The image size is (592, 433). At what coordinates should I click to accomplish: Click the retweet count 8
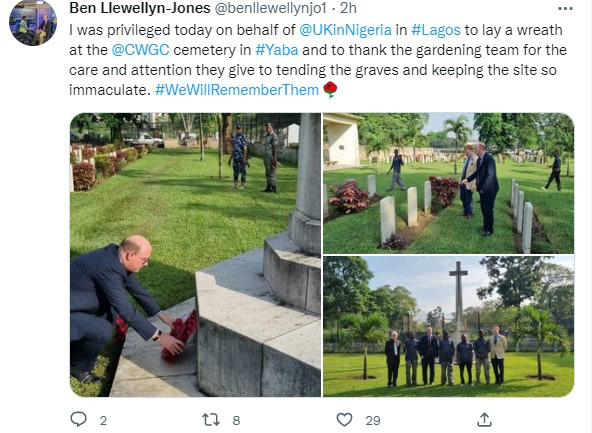pyautogui.click(x=236, y=421)
